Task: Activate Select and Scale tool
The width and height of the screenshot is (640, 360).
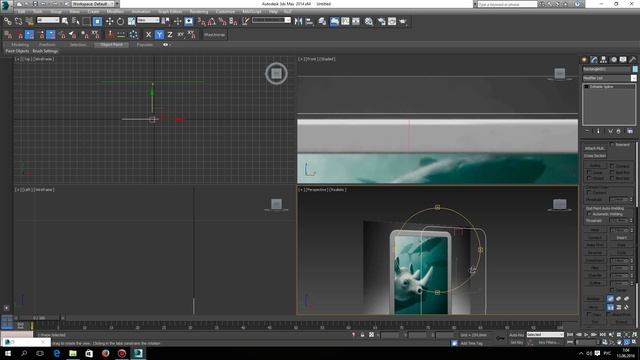Action: [131, 21]
